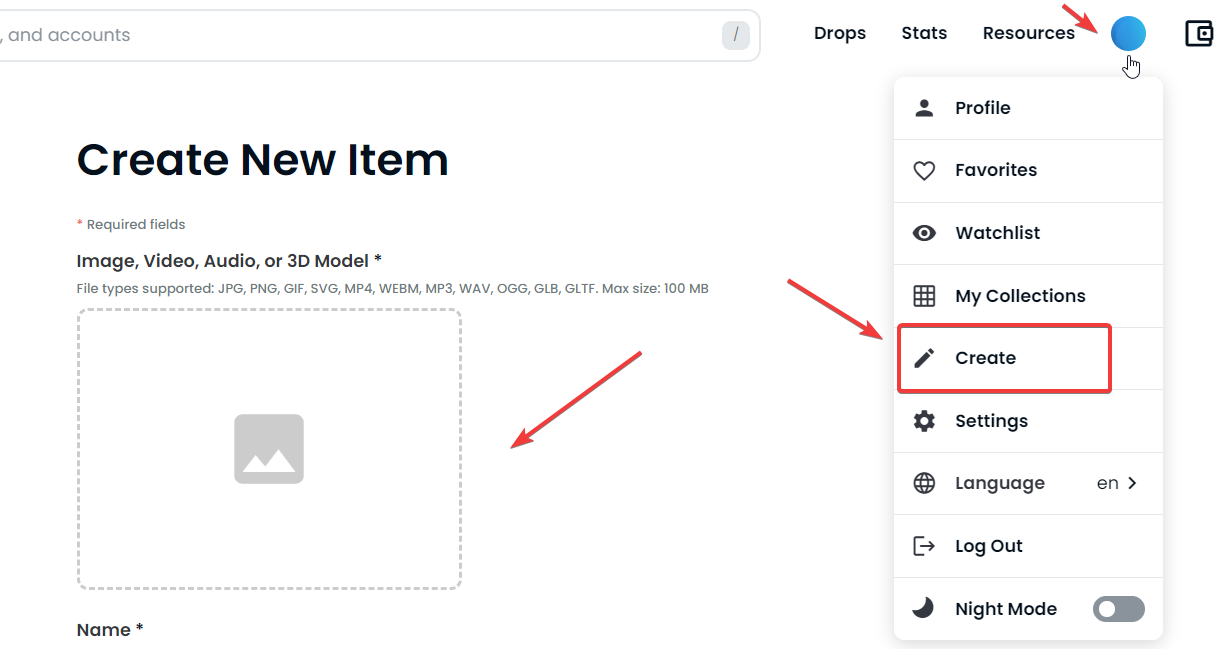Click the media upload area
The image size is (1228, 649).
click(268, 449)
